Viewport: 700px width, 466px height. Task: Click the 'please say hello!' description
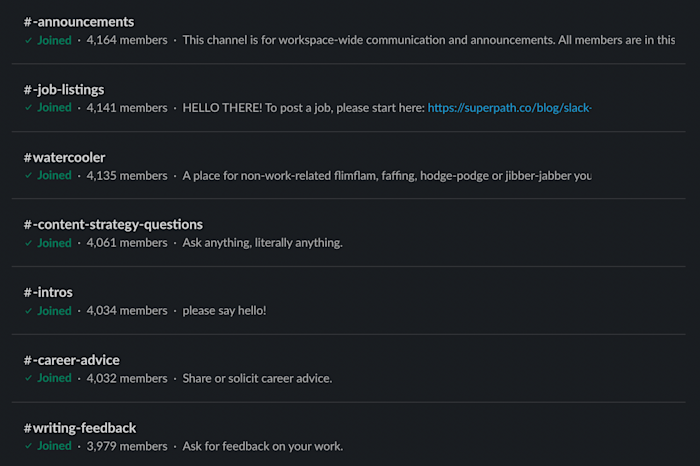coord(224,311)
